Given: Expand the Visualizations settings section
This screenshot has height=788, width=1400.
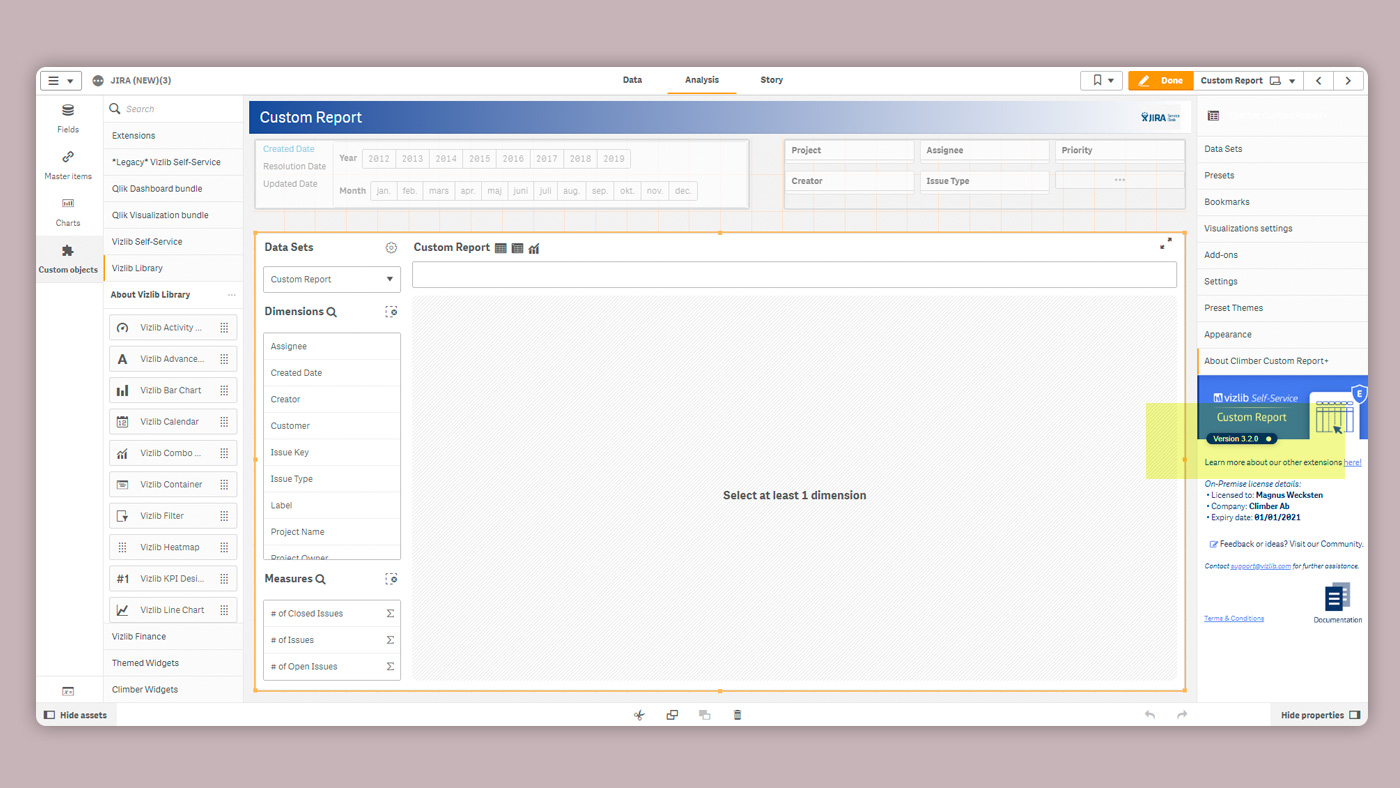Looking at the screenshot, I should point(1282,229).
